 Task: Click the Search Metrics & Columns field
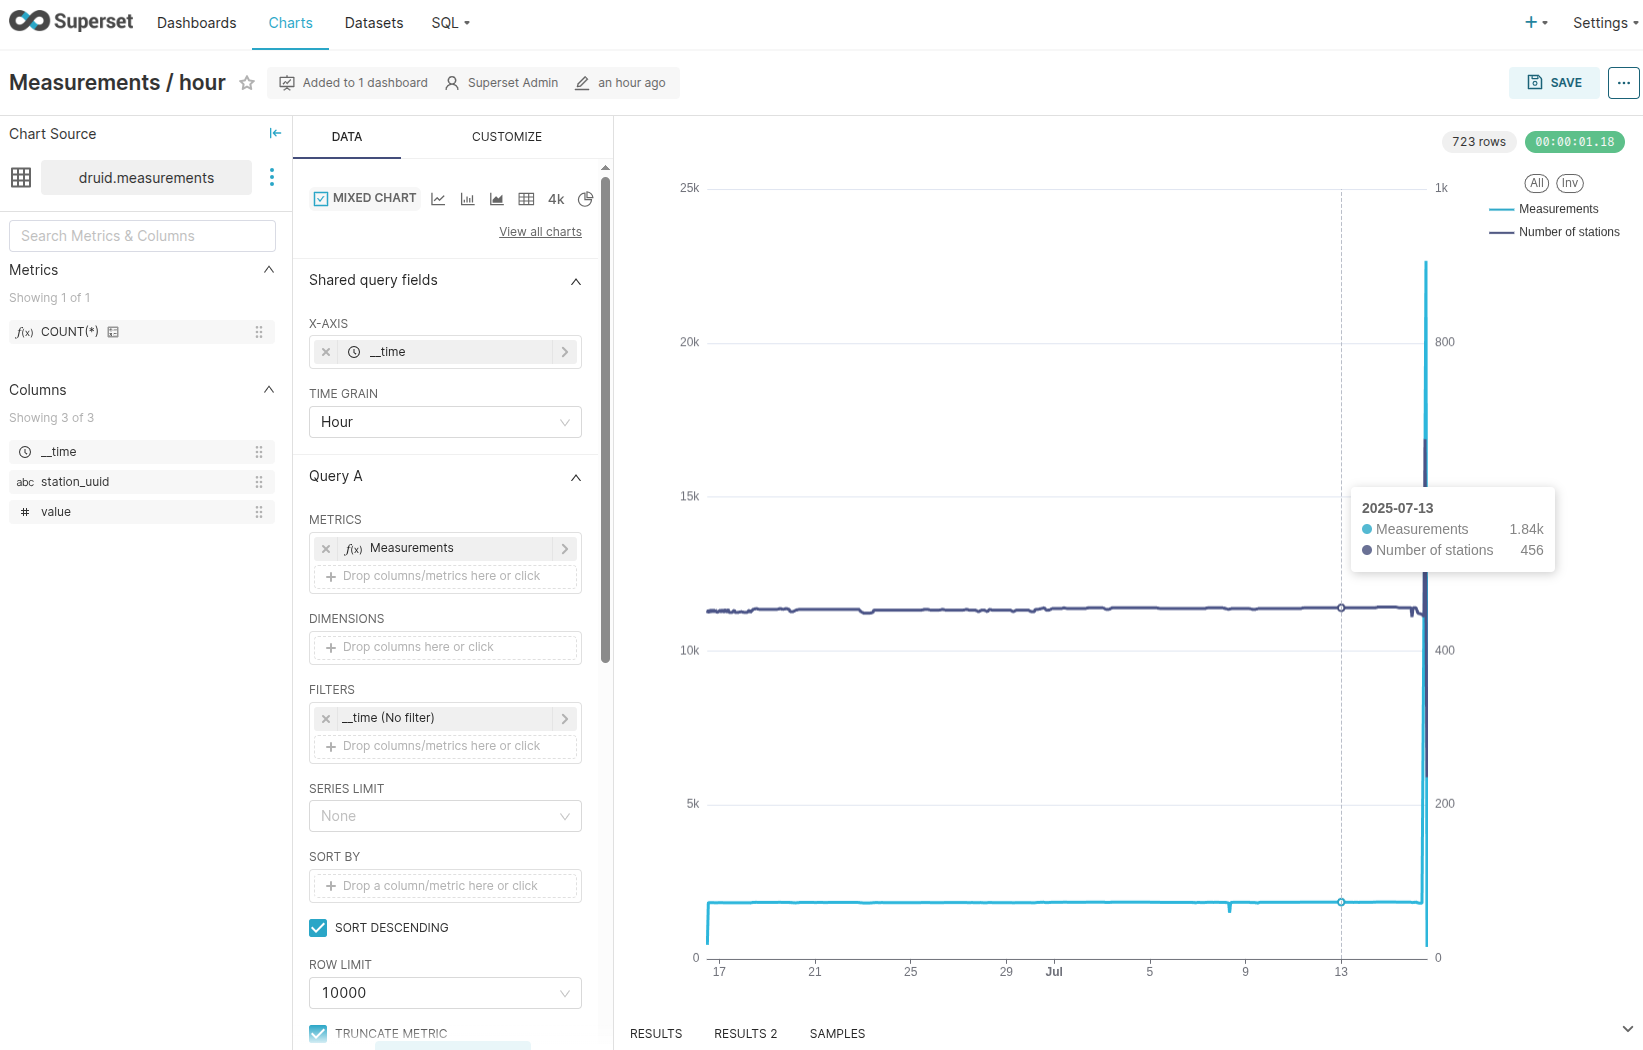[142, 236]
